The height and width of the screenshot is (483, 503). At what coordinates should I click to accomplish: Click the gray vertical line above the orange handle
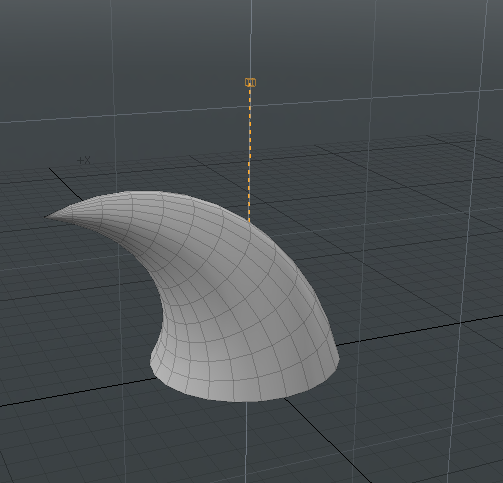251,38
